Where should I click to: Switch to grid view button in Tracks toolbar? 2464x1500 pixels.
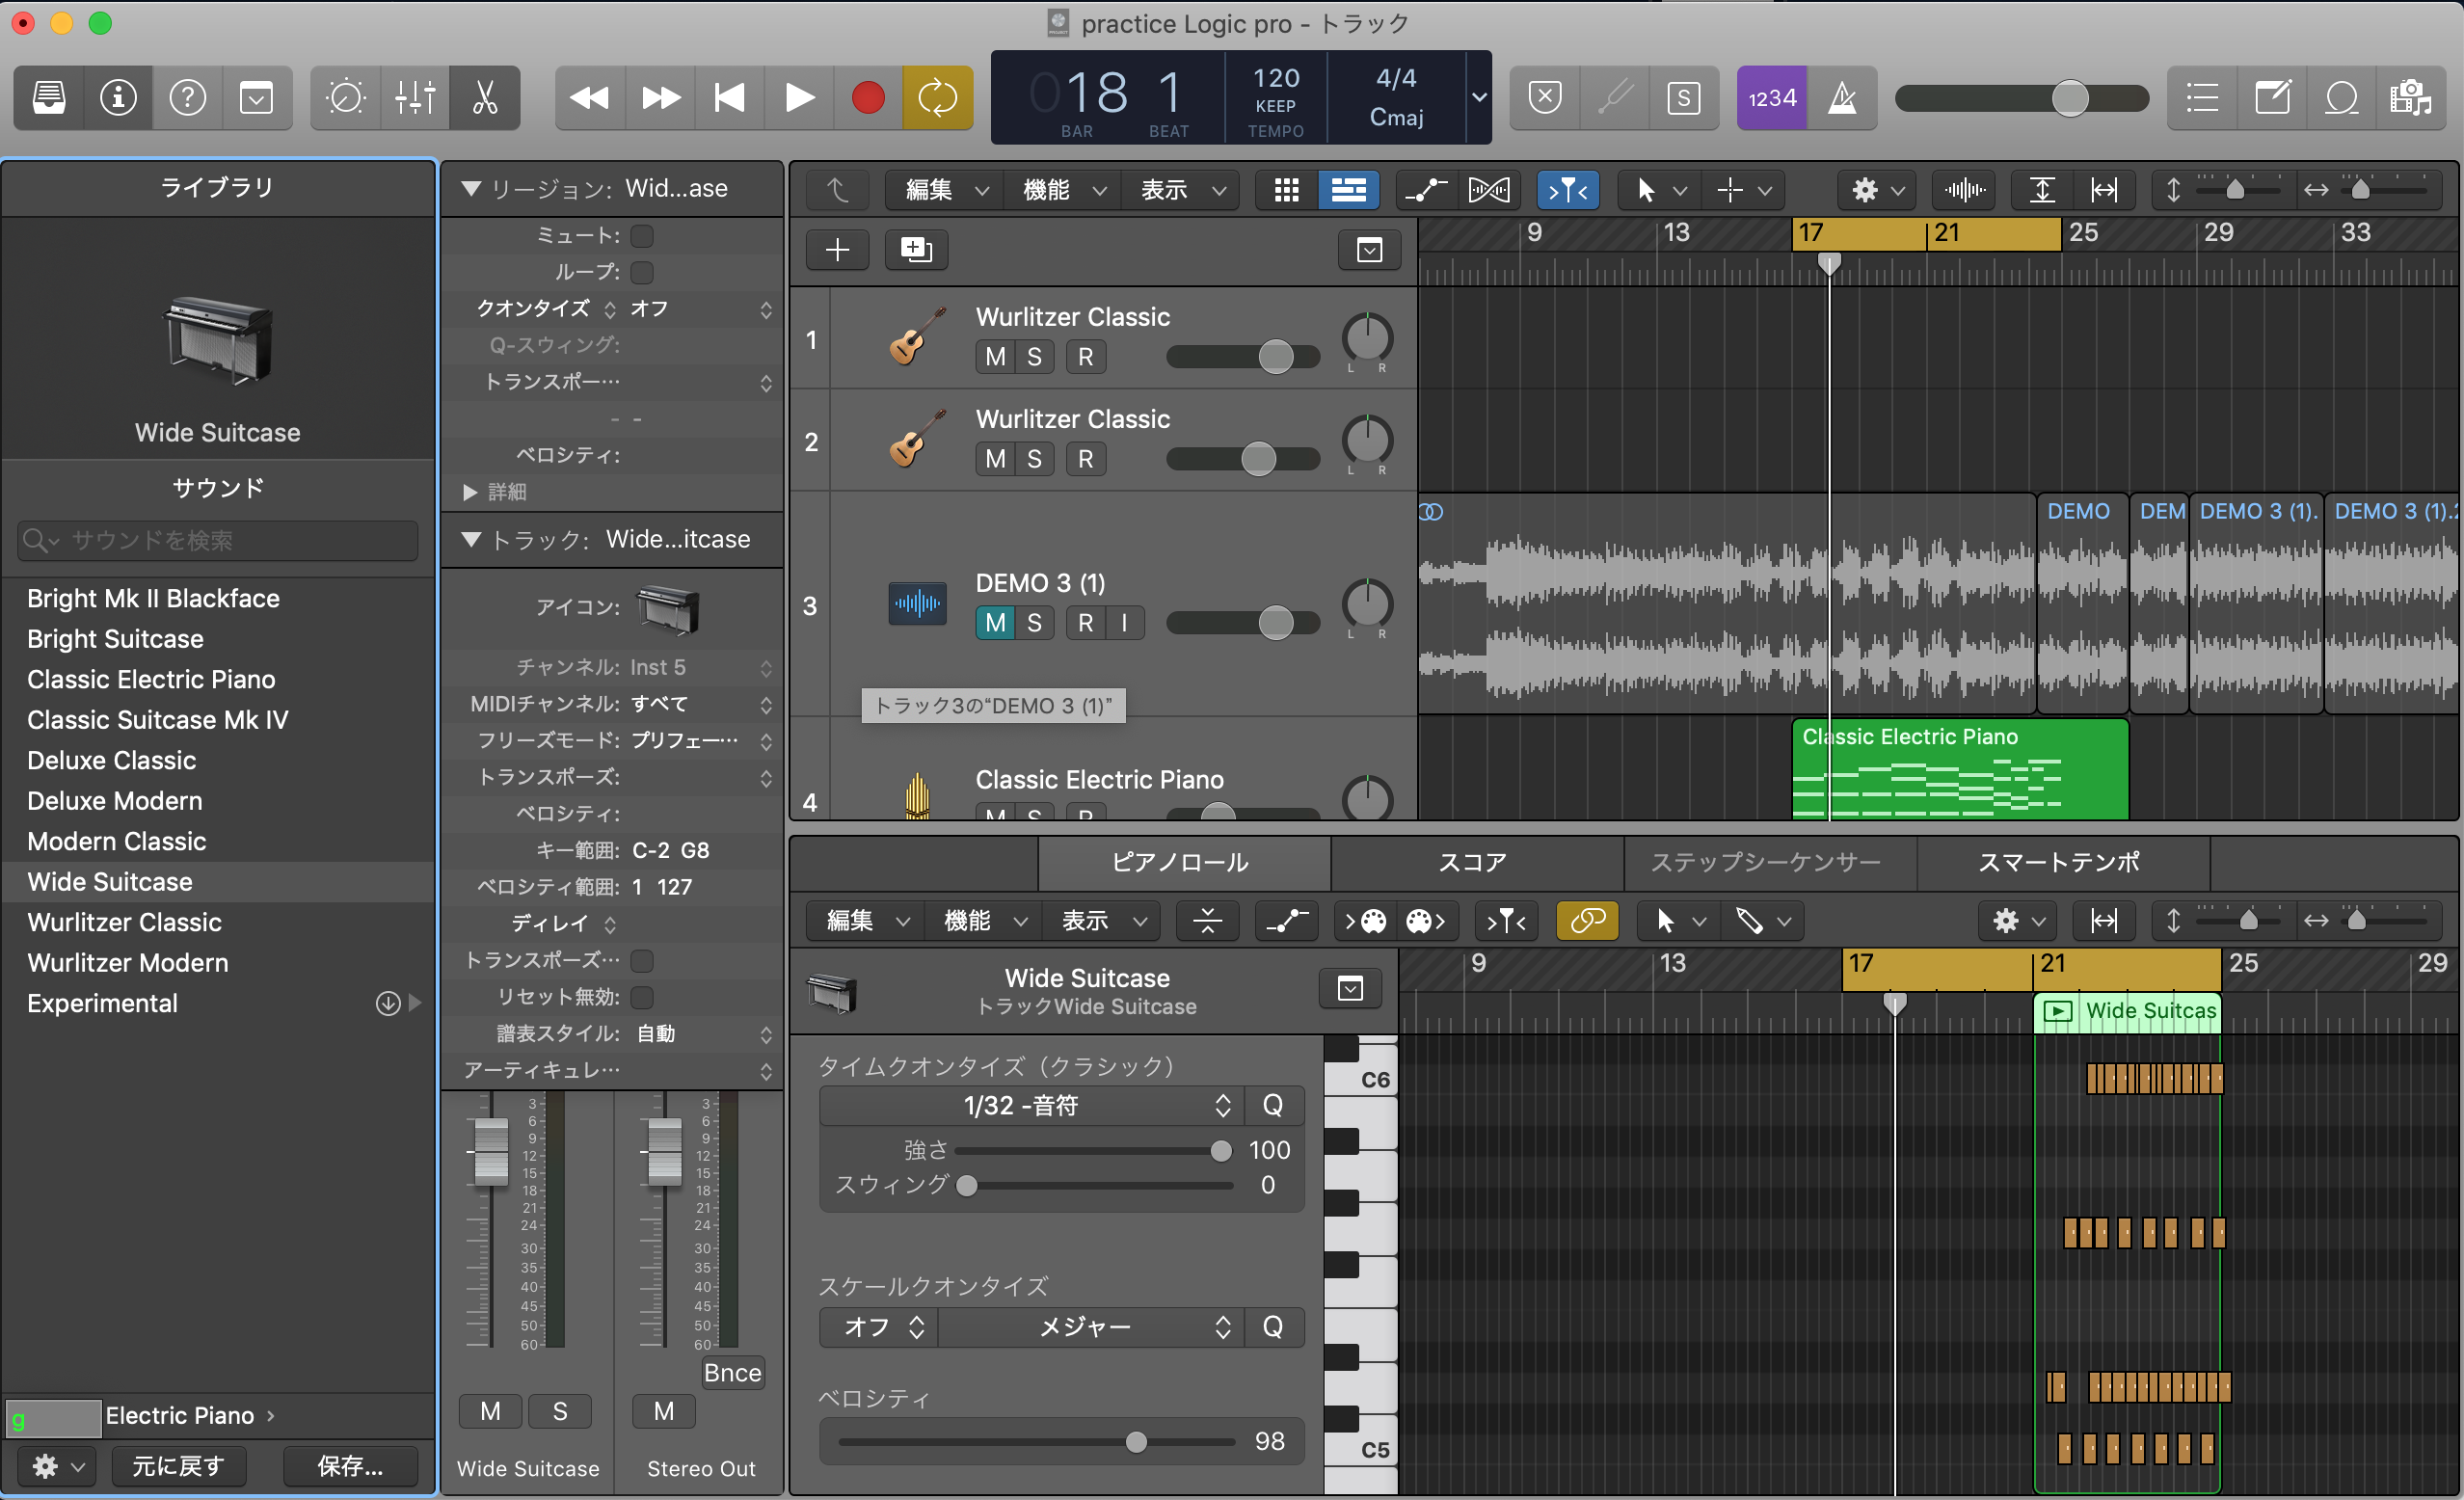(1287, 190)
